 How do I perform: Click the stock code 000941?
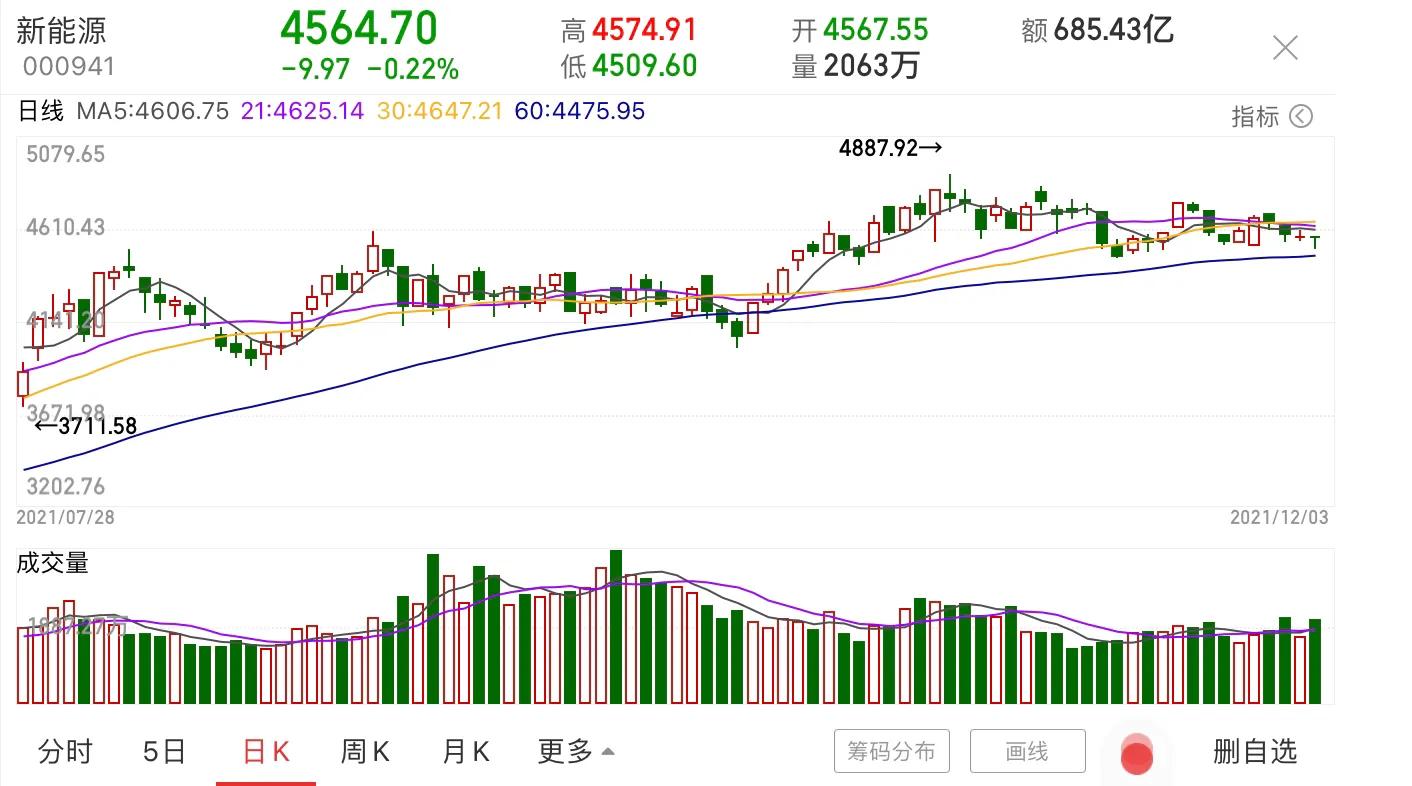click(69, 67)
